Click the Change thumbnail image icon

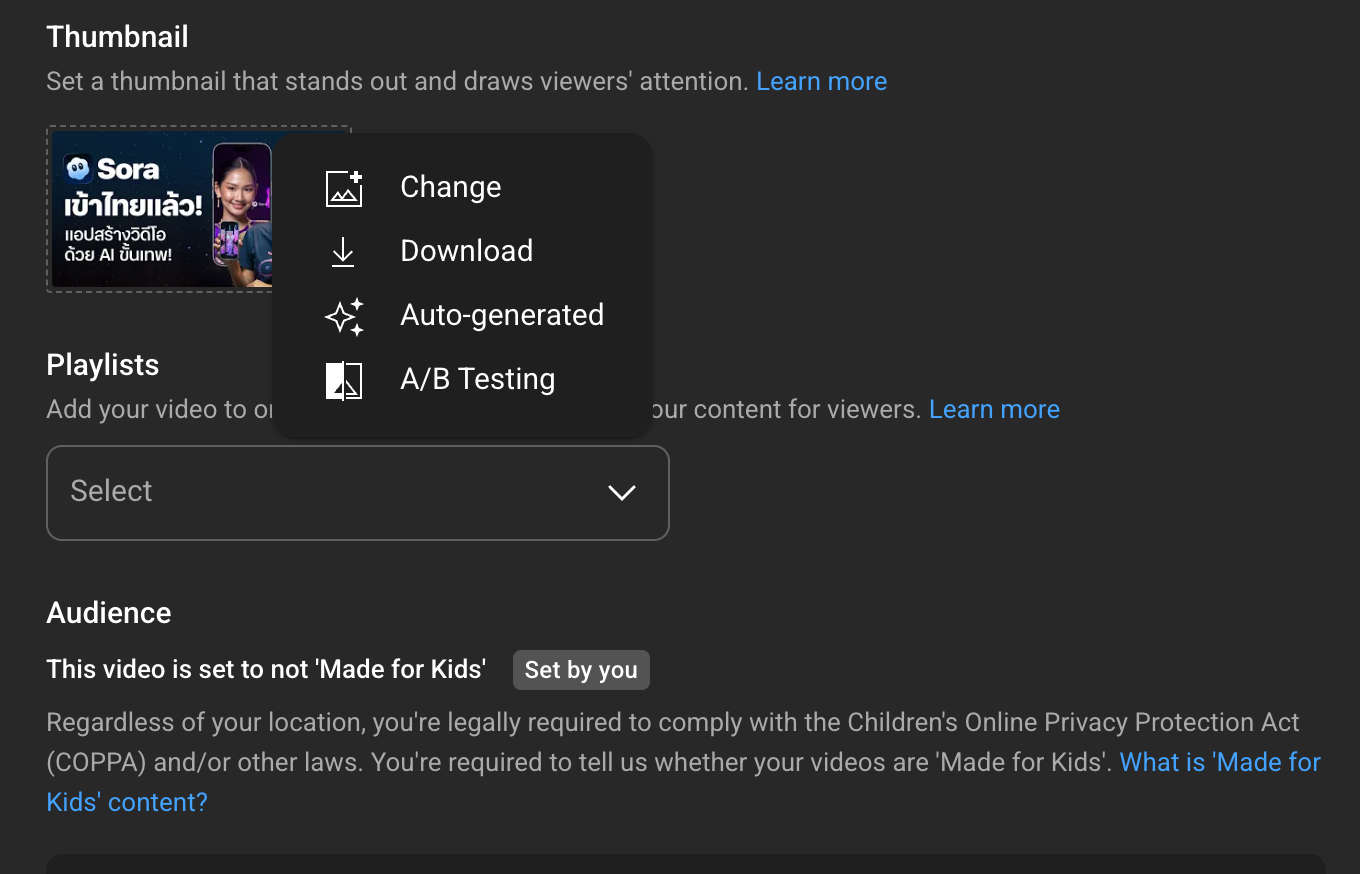(x=344, y=188)
